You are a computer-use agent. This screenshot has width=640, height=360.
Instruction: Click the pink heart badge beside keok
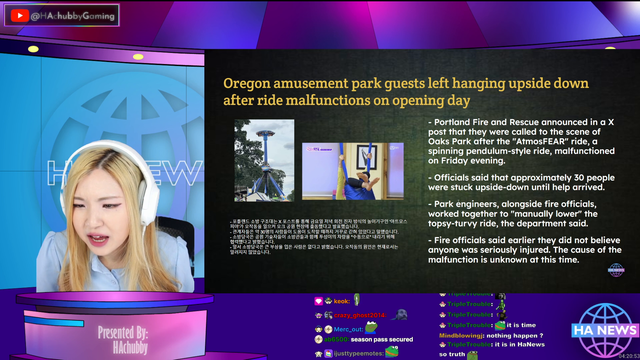tap(318, 301)
